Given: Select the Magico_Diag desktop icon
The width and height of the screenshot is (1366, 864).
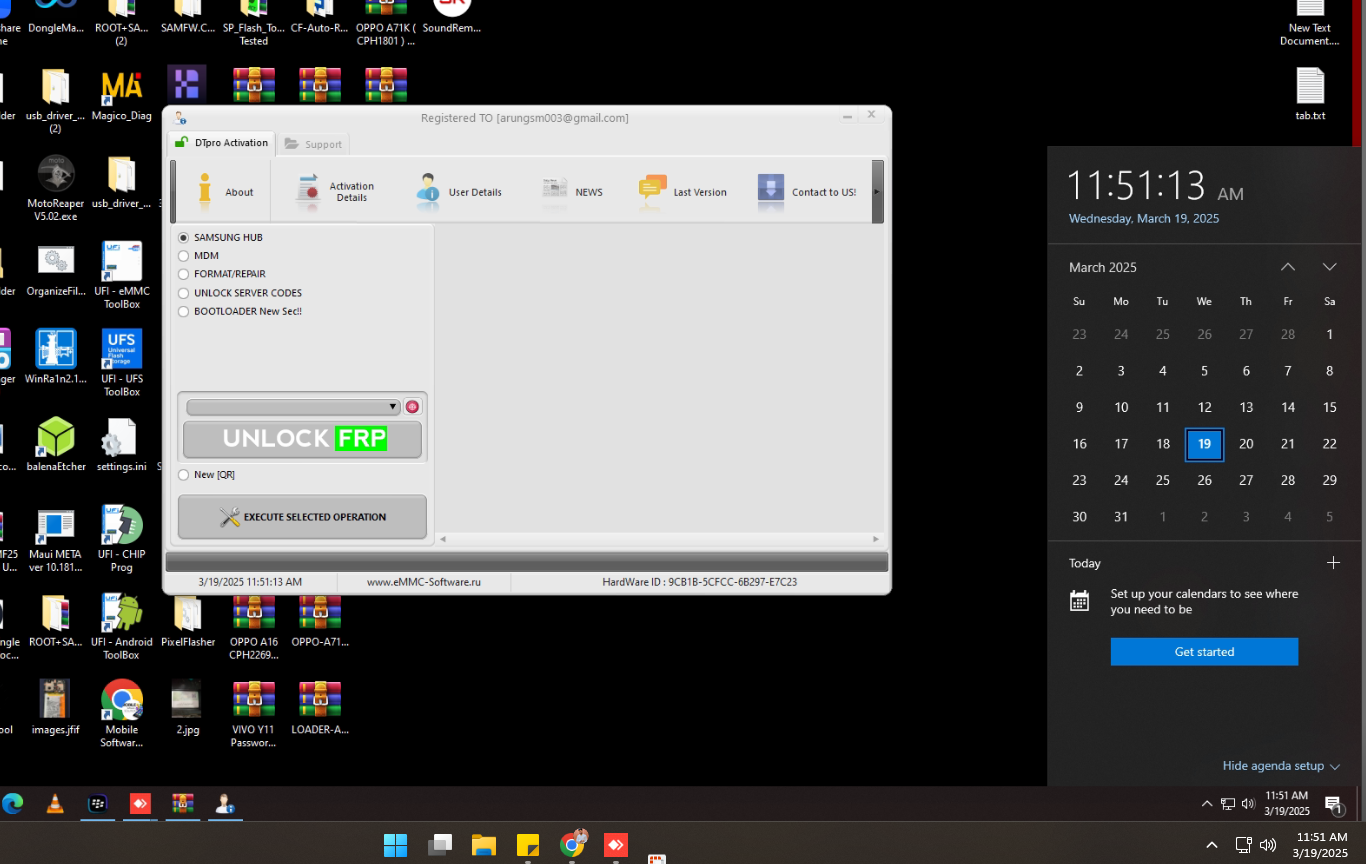Looking at the screenshot, I should click(x=122, y=94).
